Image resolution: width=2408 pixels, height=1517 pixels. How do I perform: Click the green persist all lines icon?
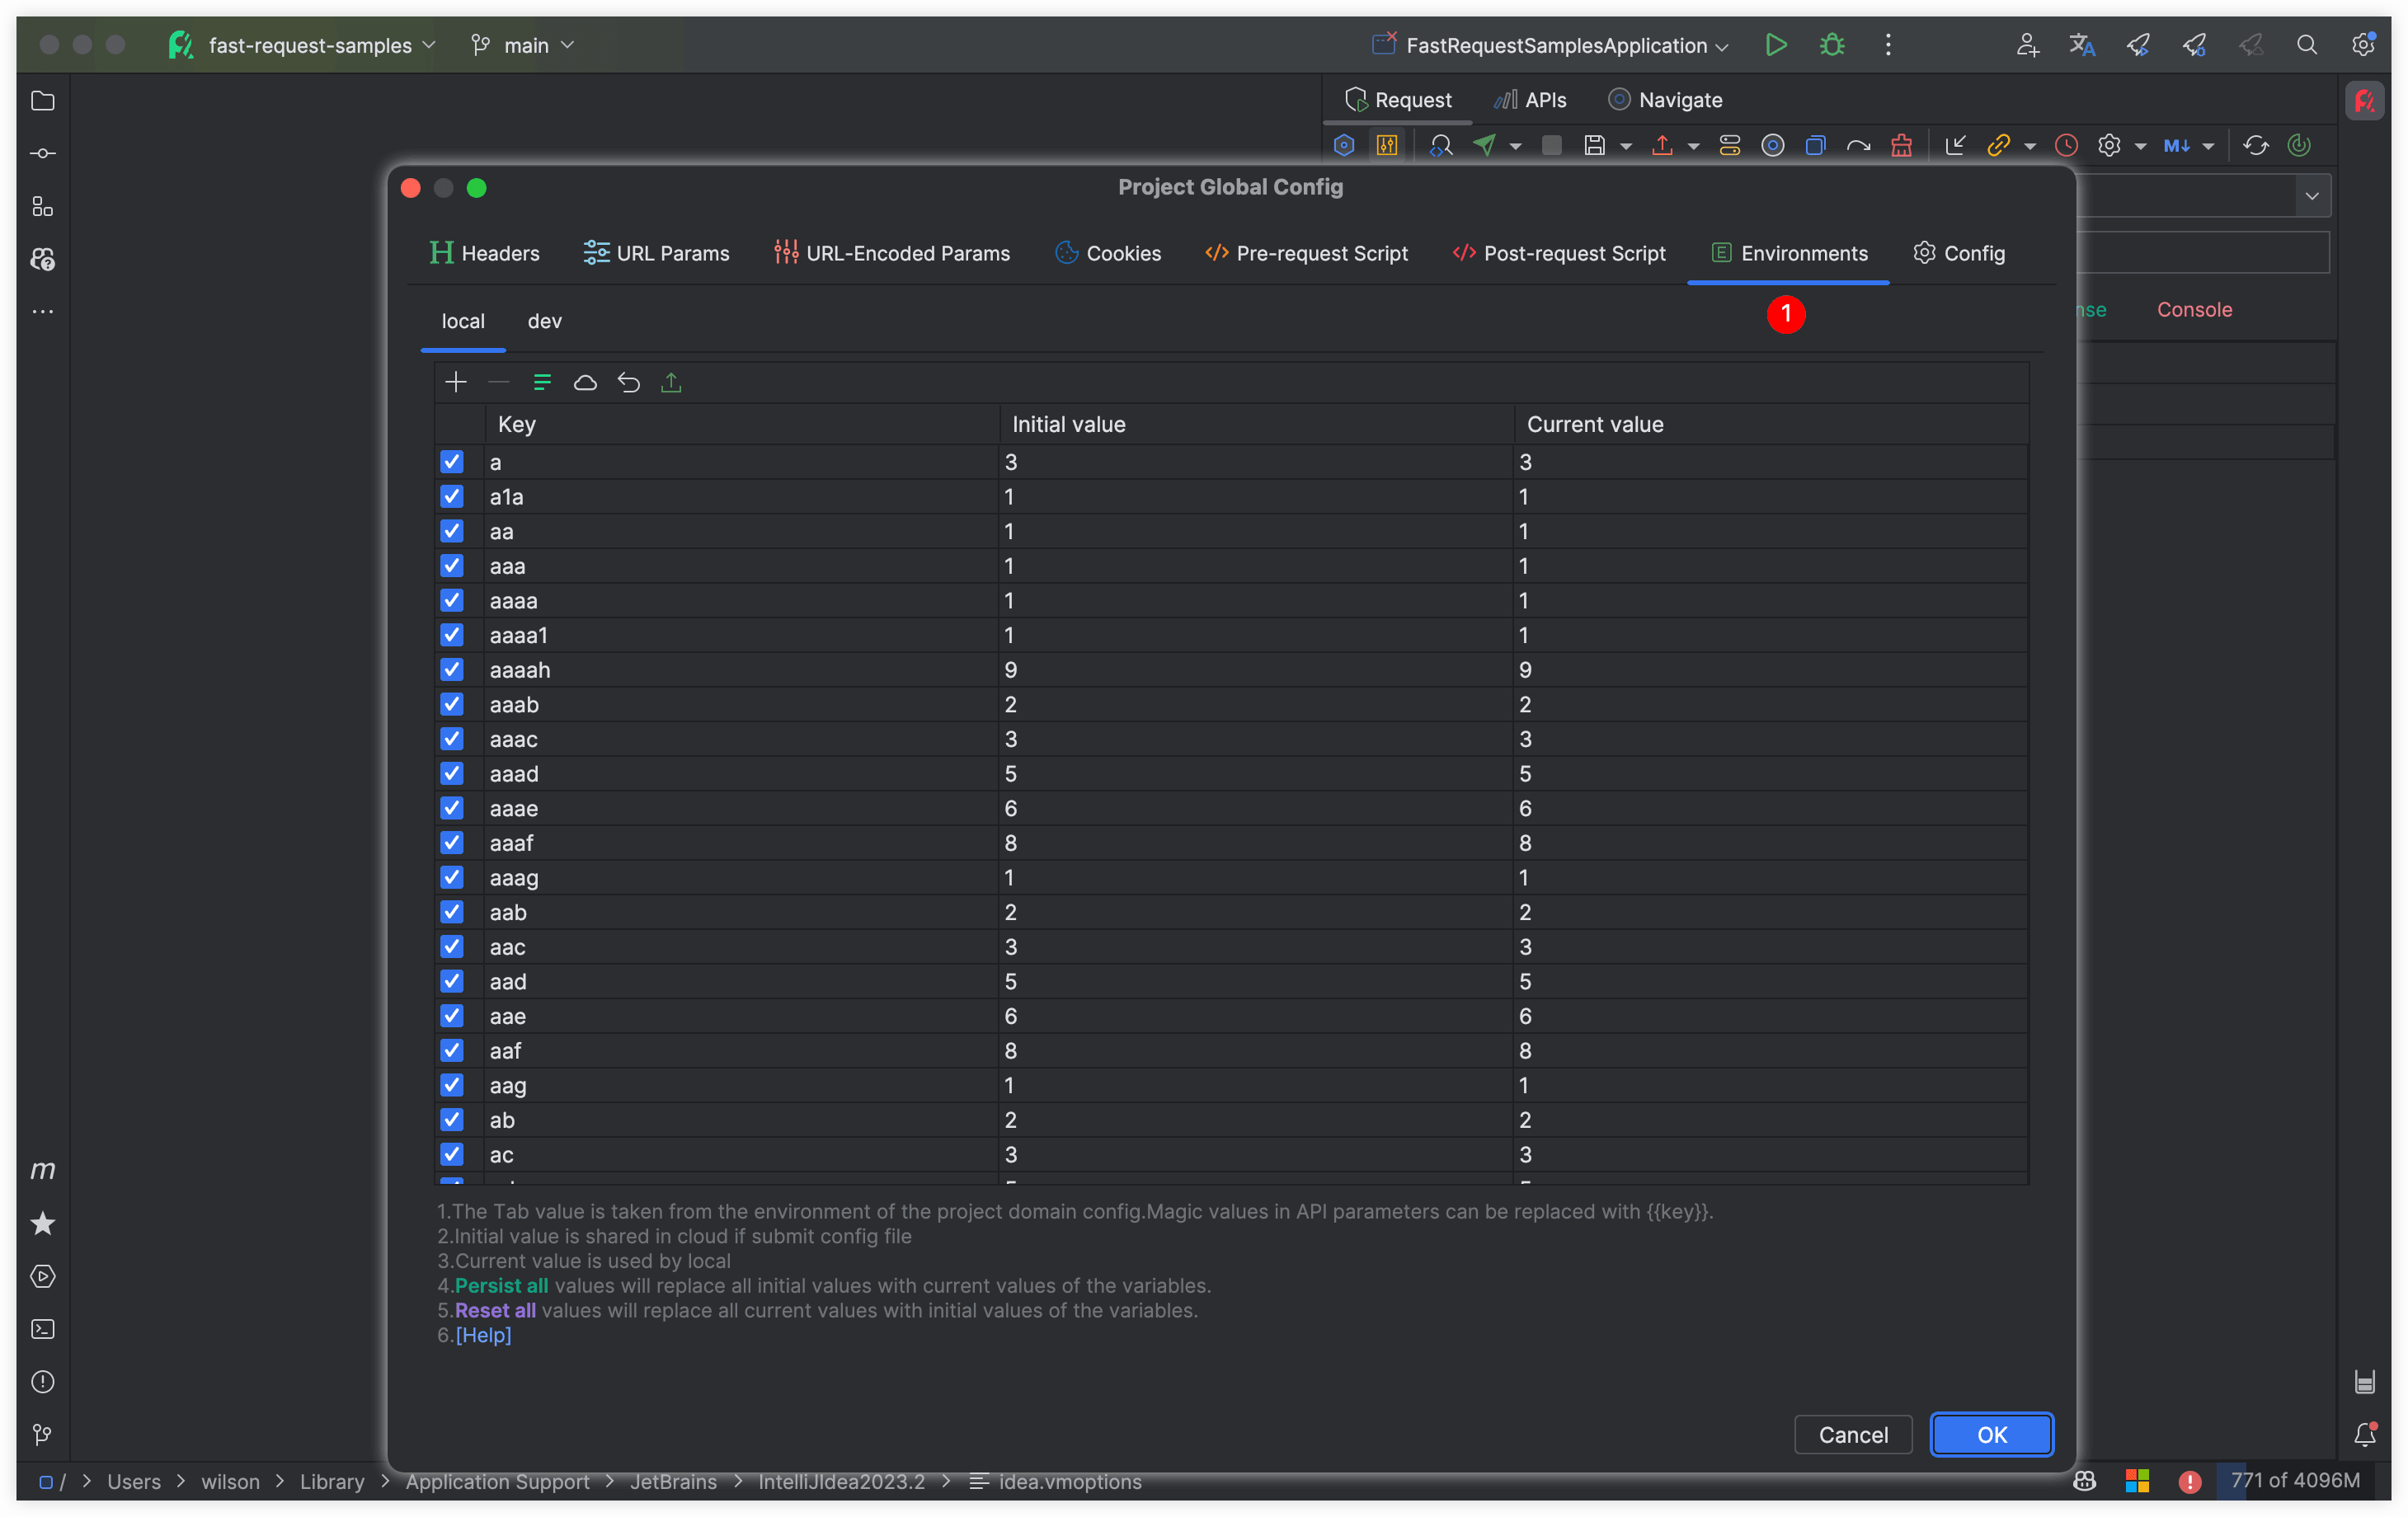(542, 382)
